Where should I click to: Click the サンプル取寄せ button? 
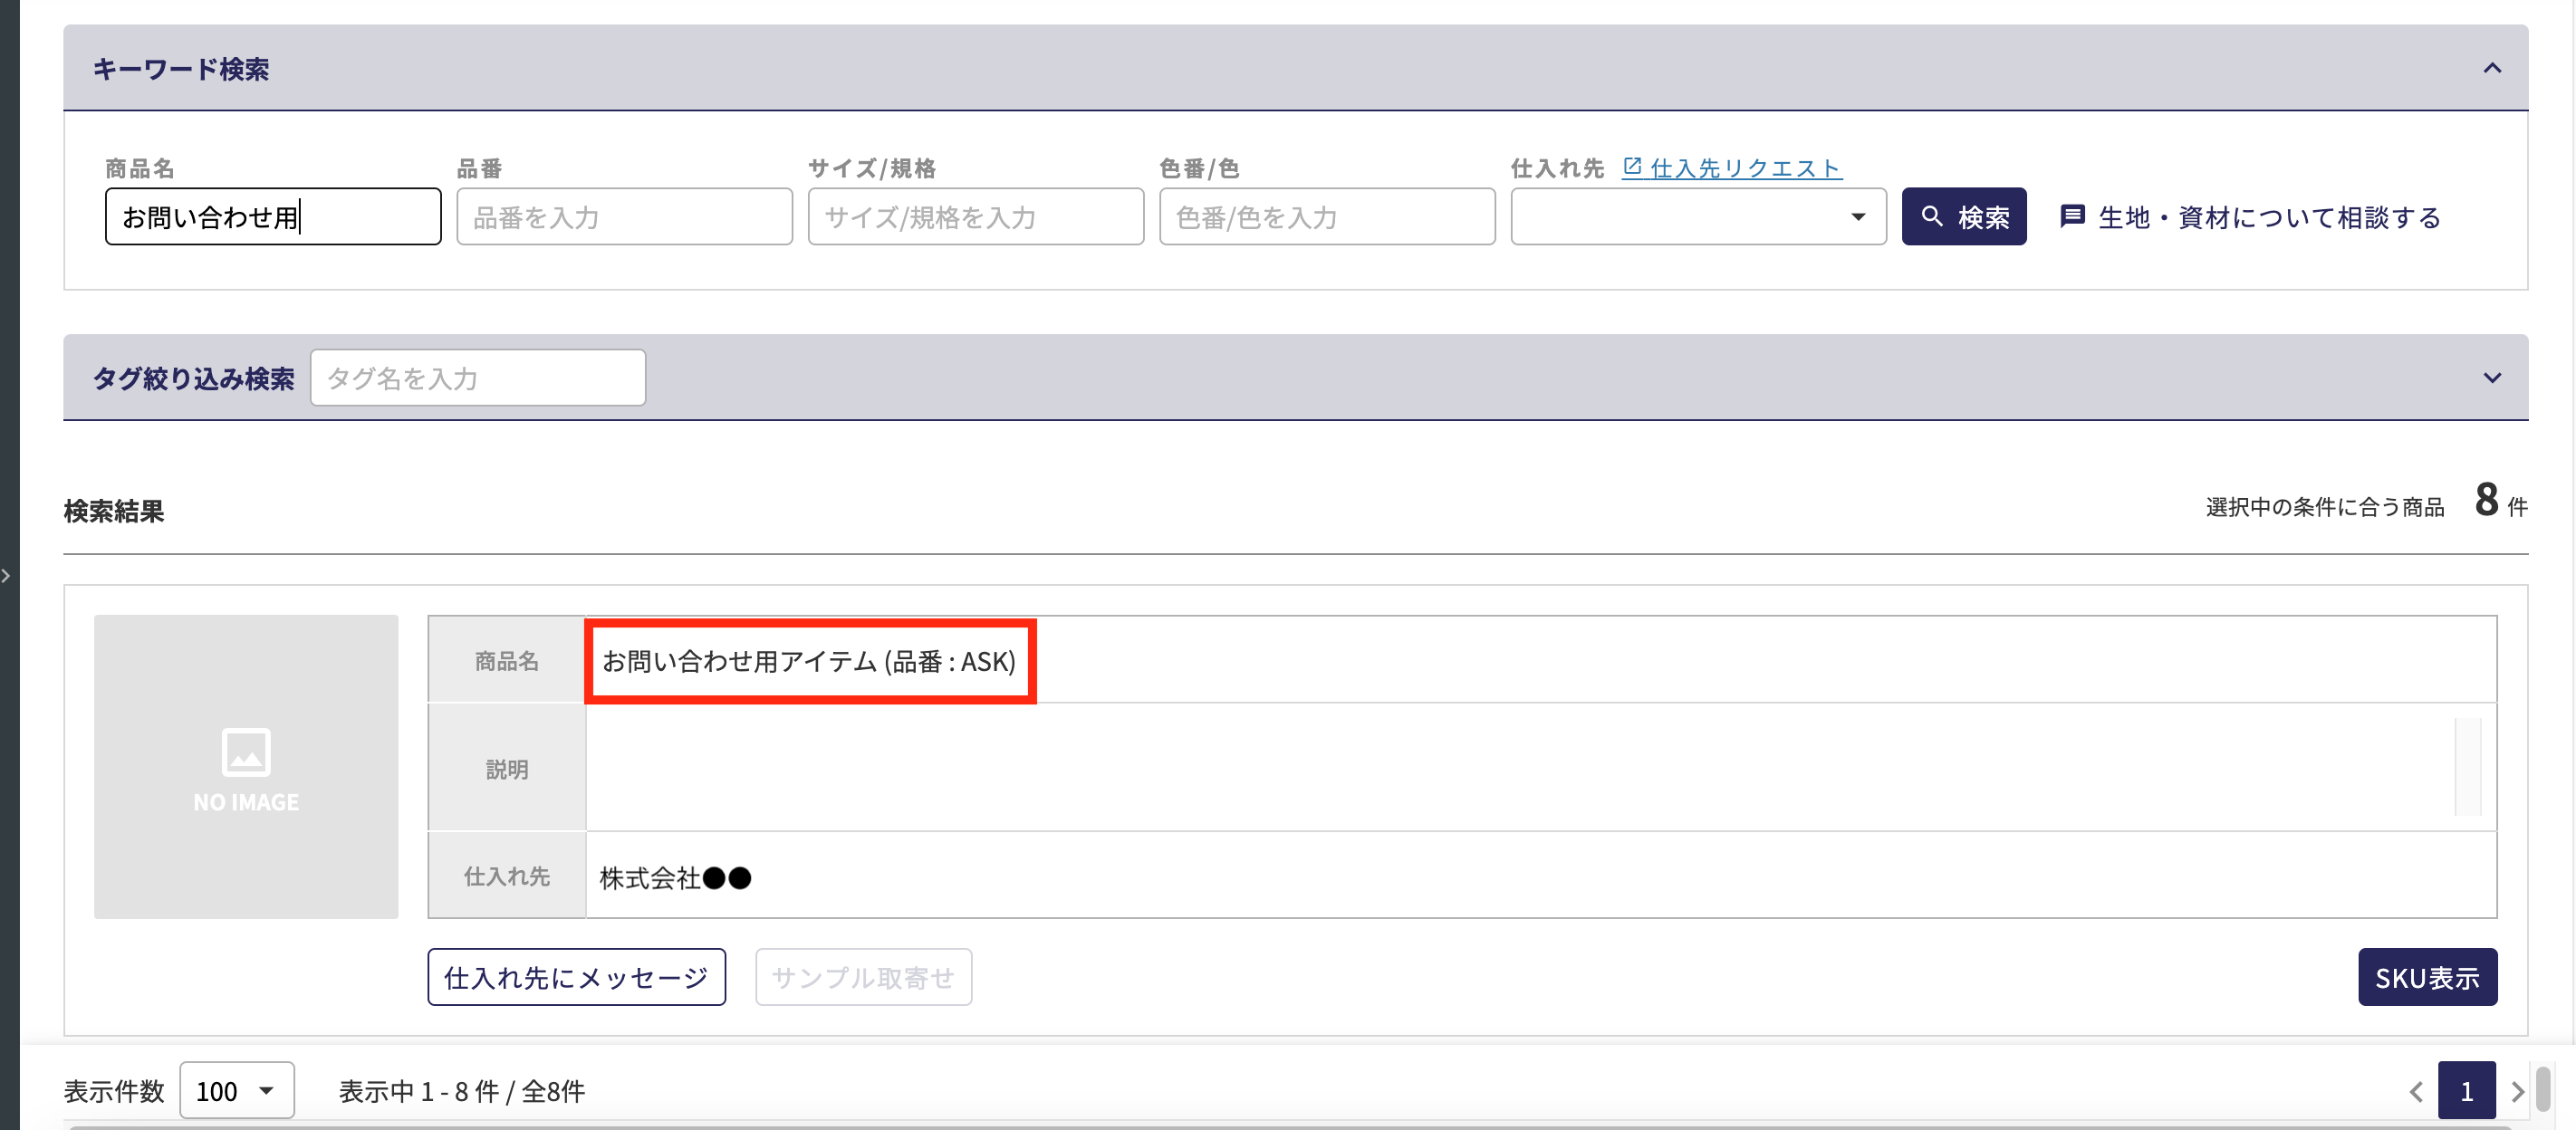click(x=863, y=977)
